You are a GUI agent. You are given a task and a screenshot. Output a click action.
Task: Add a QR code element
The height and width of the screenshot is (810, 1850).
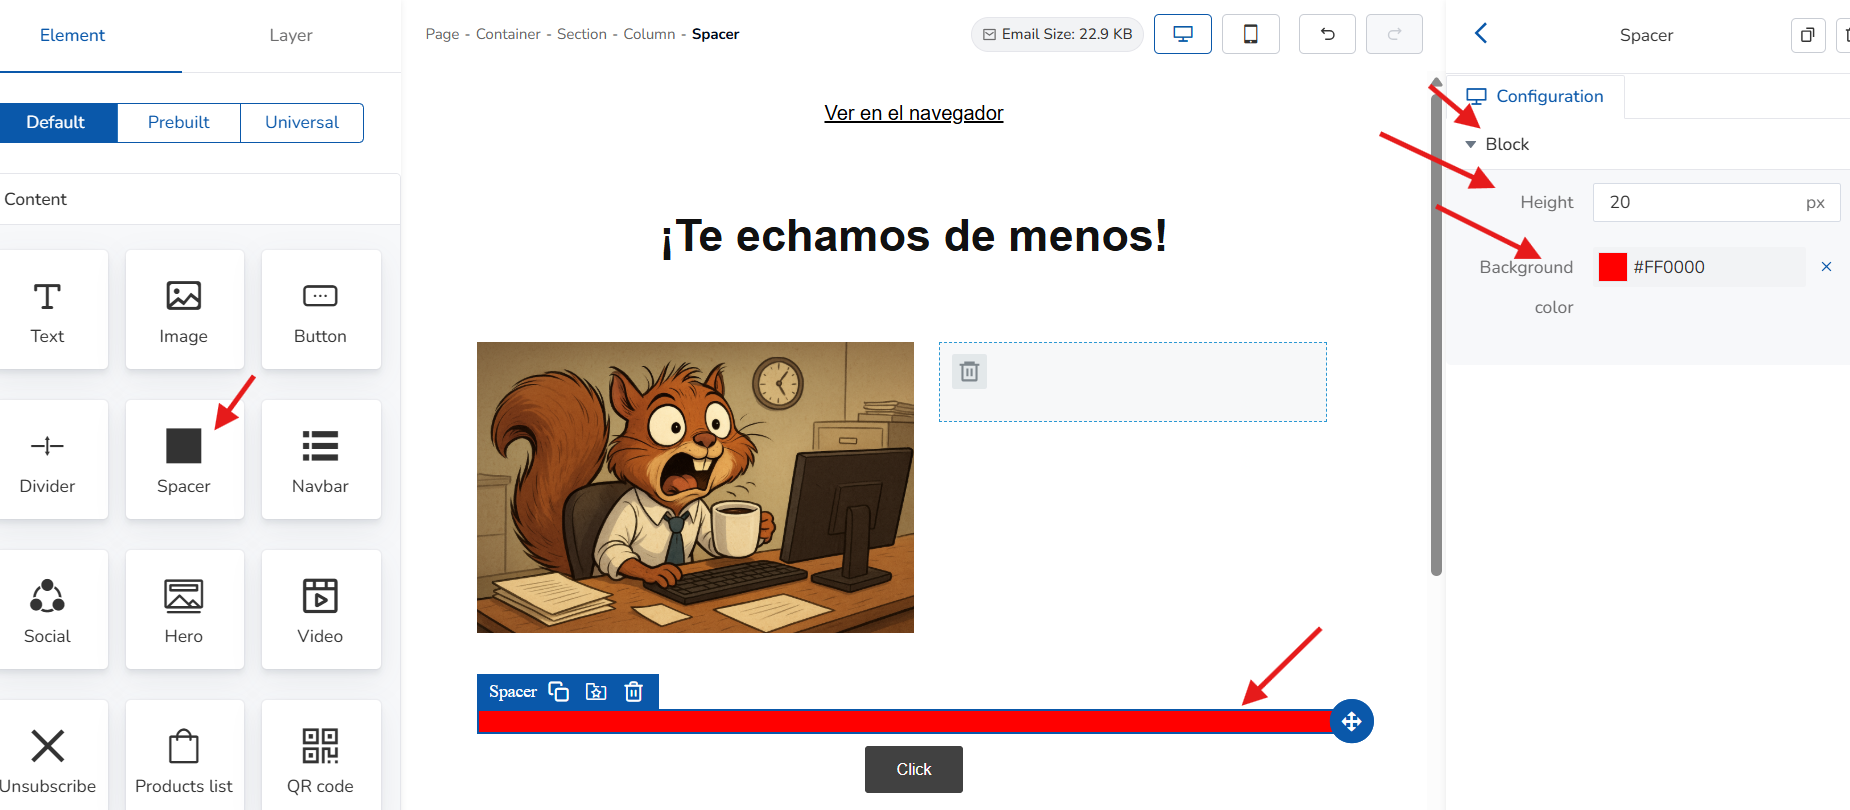(320, 756)
